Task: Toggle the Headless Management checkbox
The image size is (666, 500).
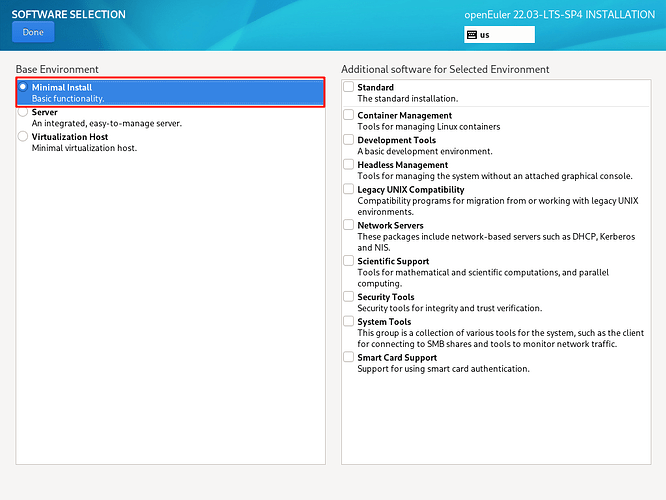Action: [348, 165]
